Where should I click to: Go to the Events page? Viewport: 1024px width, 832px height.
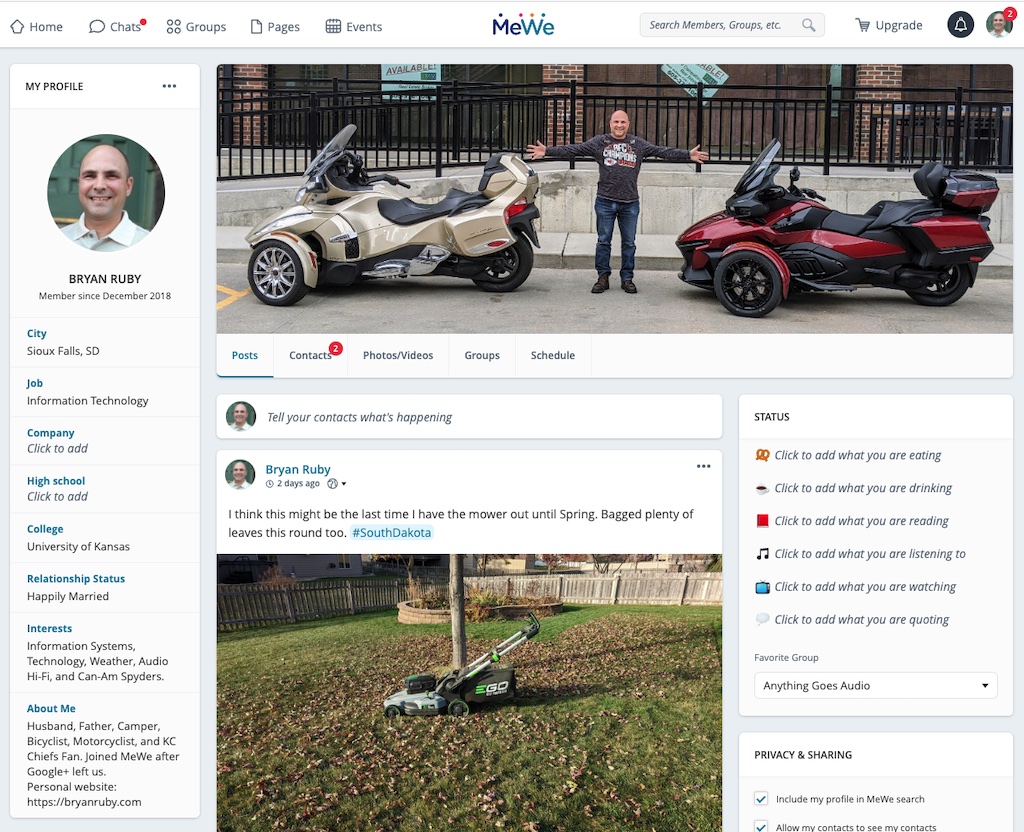[354, 27]
